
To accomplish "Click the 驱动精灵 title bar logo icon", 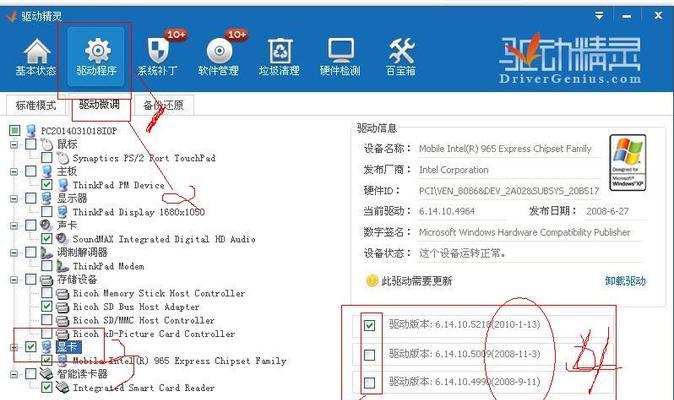I will pos(12,16).
